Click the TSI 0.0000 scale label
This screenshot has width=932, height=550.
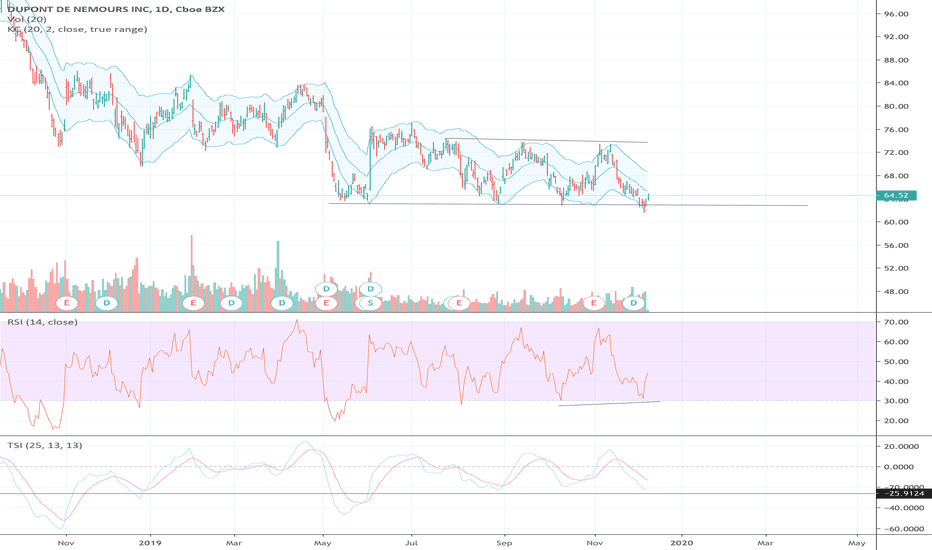click(899, 467)
